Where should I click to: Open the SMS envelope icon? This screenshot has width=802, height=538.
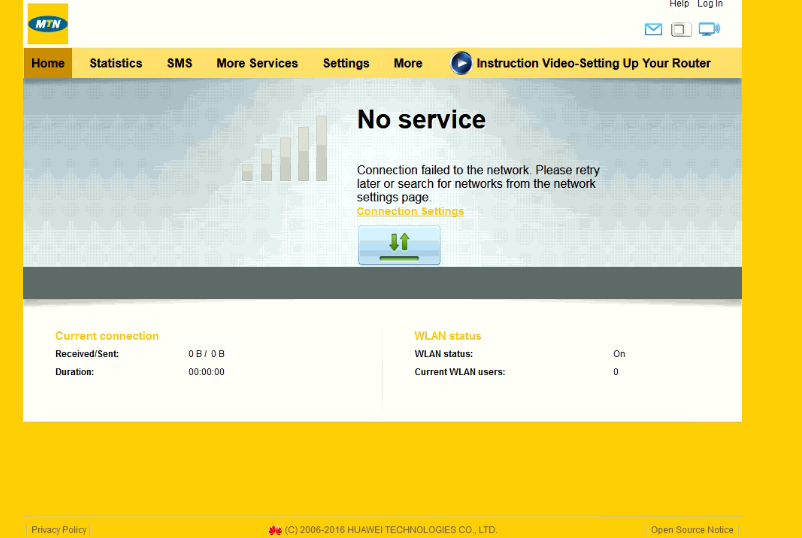point(653,29)
